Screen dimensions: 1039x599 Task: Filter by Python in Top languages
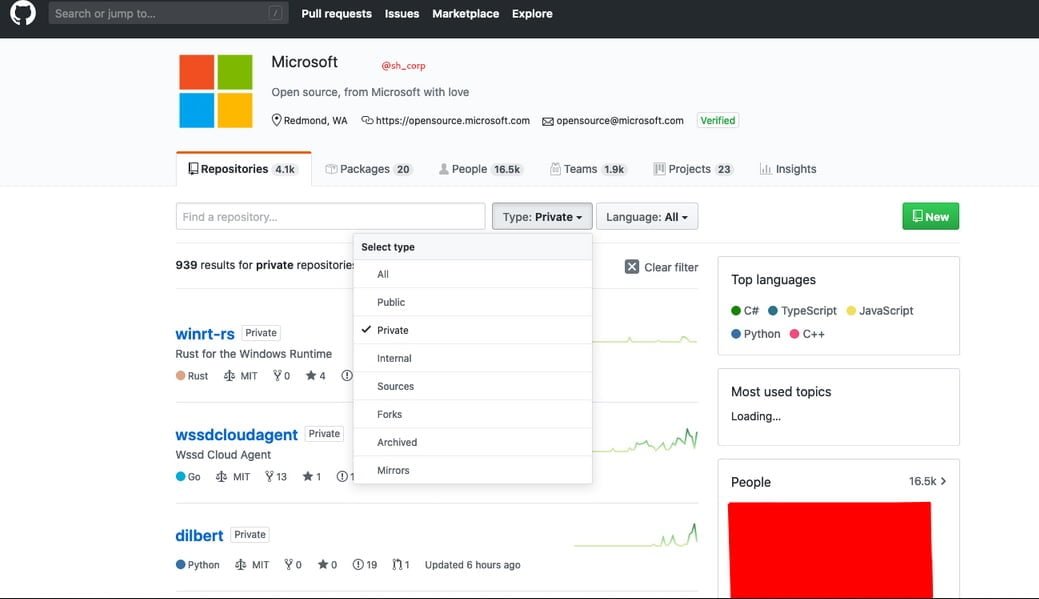click(x=755, y=334)
